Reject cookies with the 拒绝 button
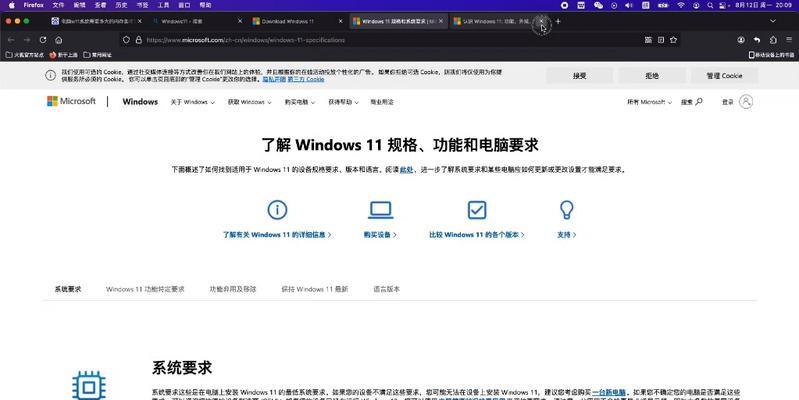 pyautogui.click(x=652, y=75)
